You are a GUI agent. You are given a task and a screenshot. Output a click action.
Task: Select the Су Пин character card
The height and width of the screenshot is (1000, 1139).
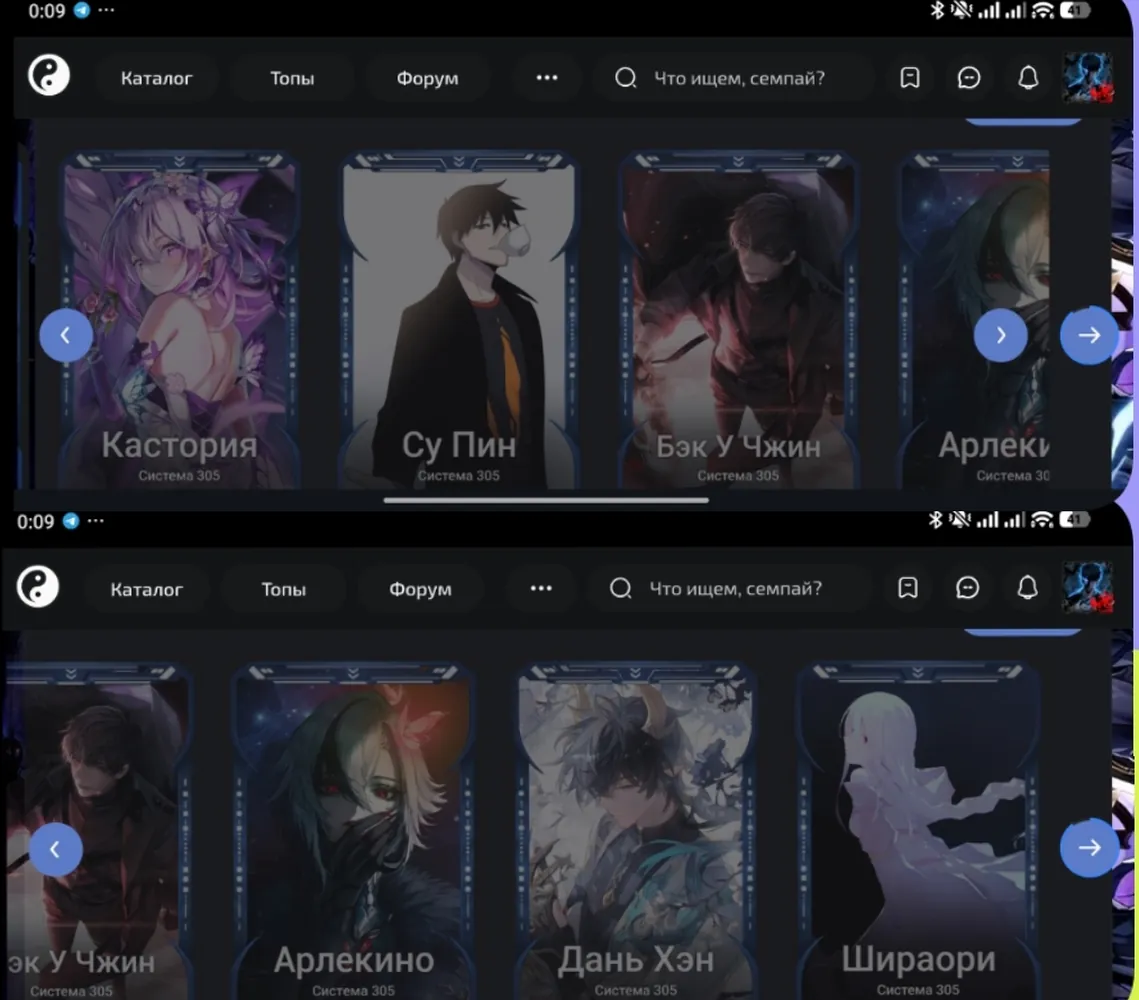(458, 320)
